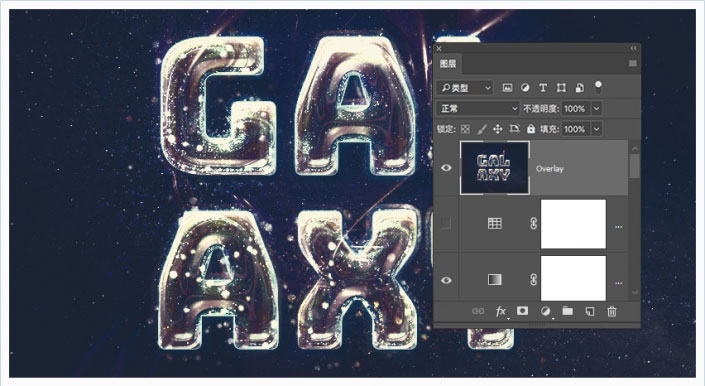Filter layers by adjustment layer type
Viewport: 705px width, 386px height.
point(525,88)
